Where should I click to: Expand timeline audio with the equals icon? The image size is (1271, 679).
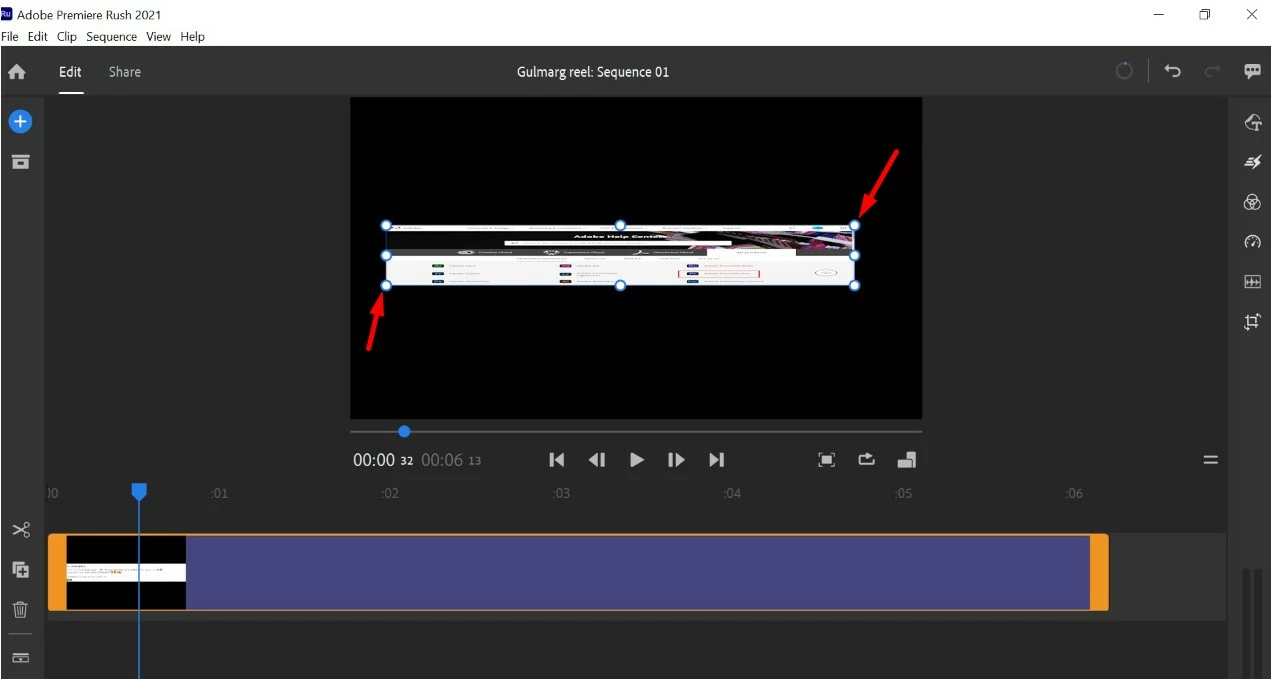[x=1210, y=460]
